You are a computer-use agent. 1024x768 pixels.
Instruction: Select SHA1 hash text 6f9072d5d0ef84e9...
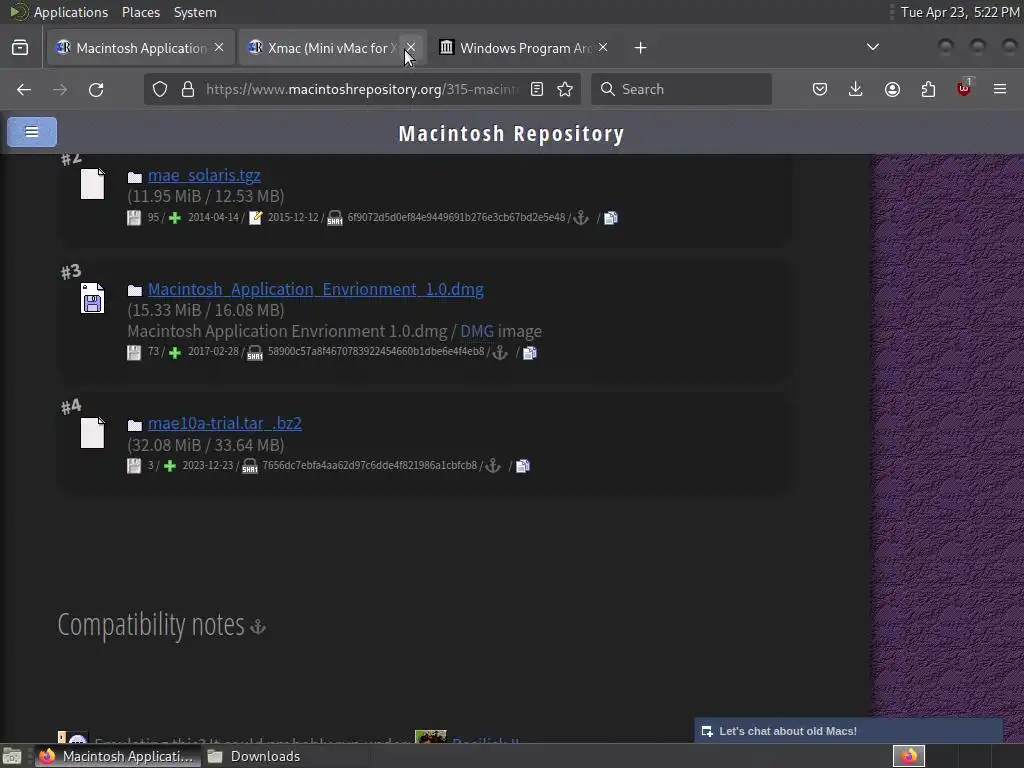click(x=456, y=217)
